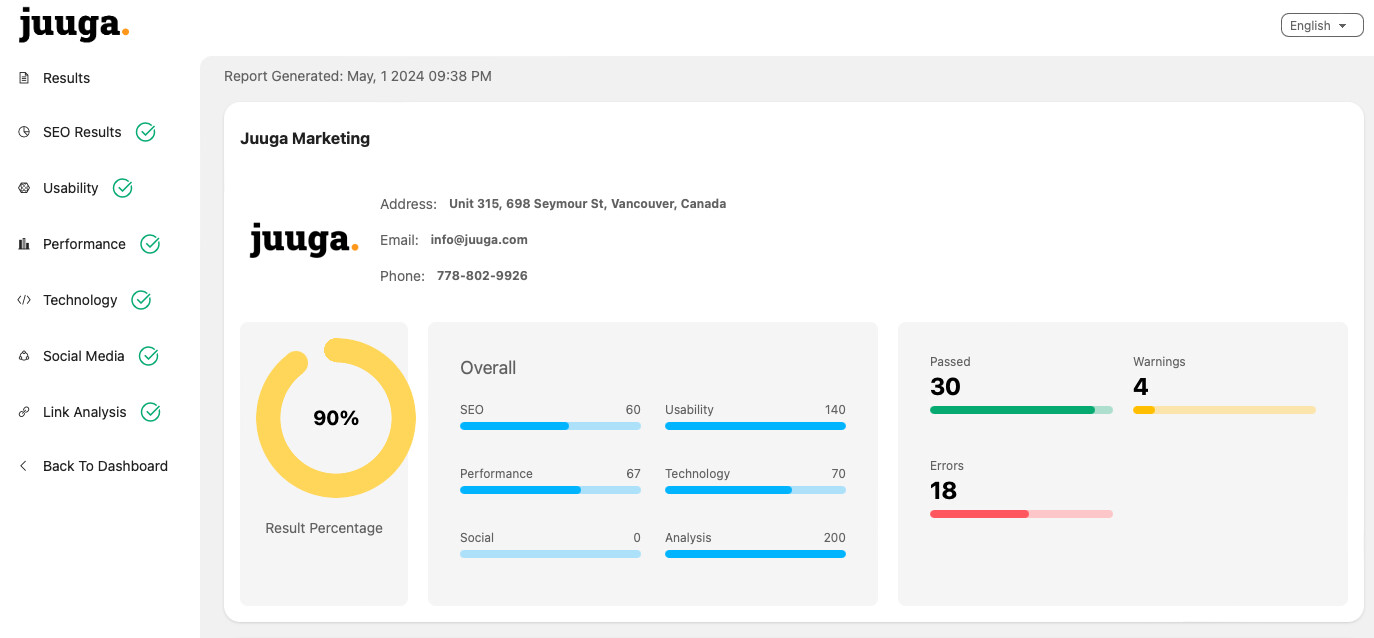Click the Usability sidebar icon

pyautogui.click(x=24, y=188)
